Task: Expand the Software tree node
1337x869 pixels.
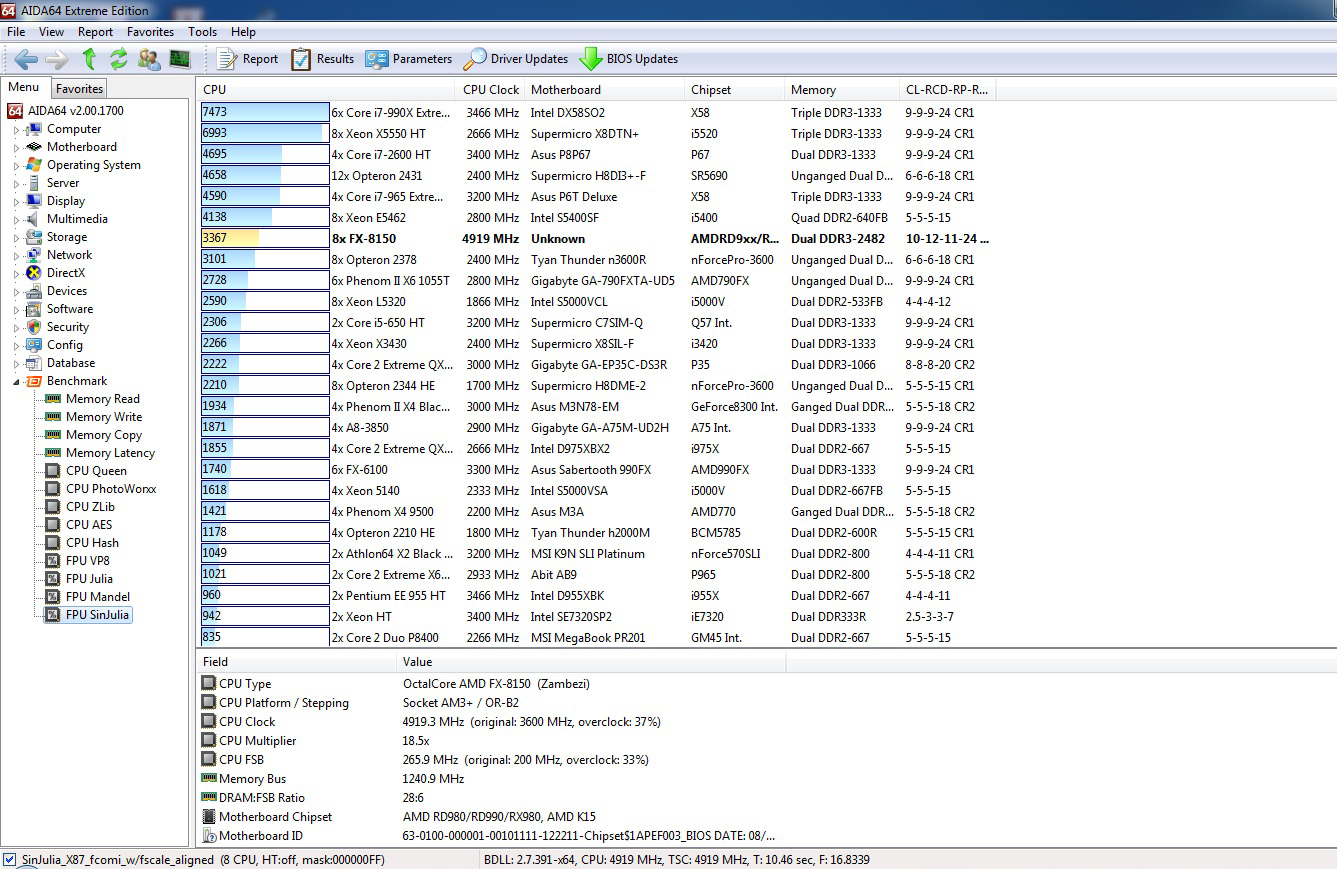Action: point(15,309)
